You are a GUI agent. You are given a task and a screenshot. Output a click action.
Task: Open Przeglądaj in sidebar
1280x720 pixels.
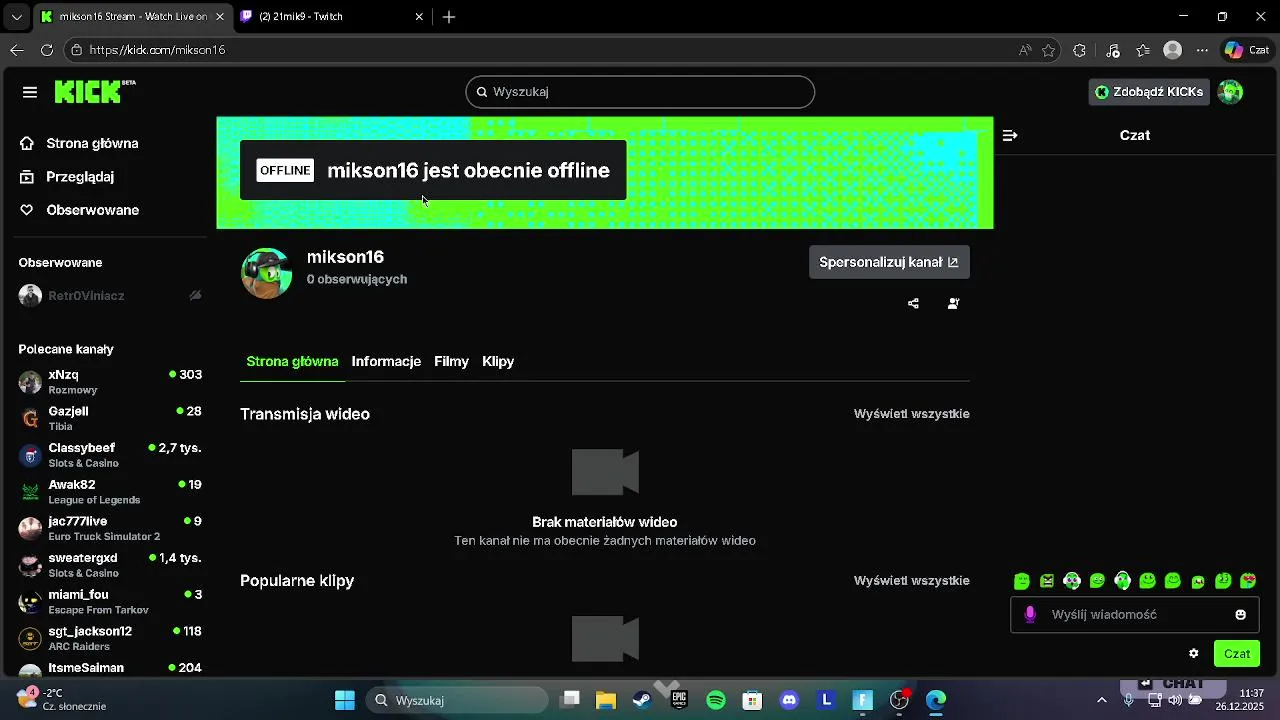[80, 177]
